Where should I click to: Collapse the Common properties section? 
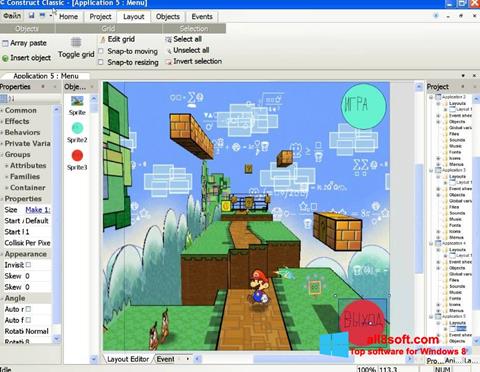click(21, 110)
